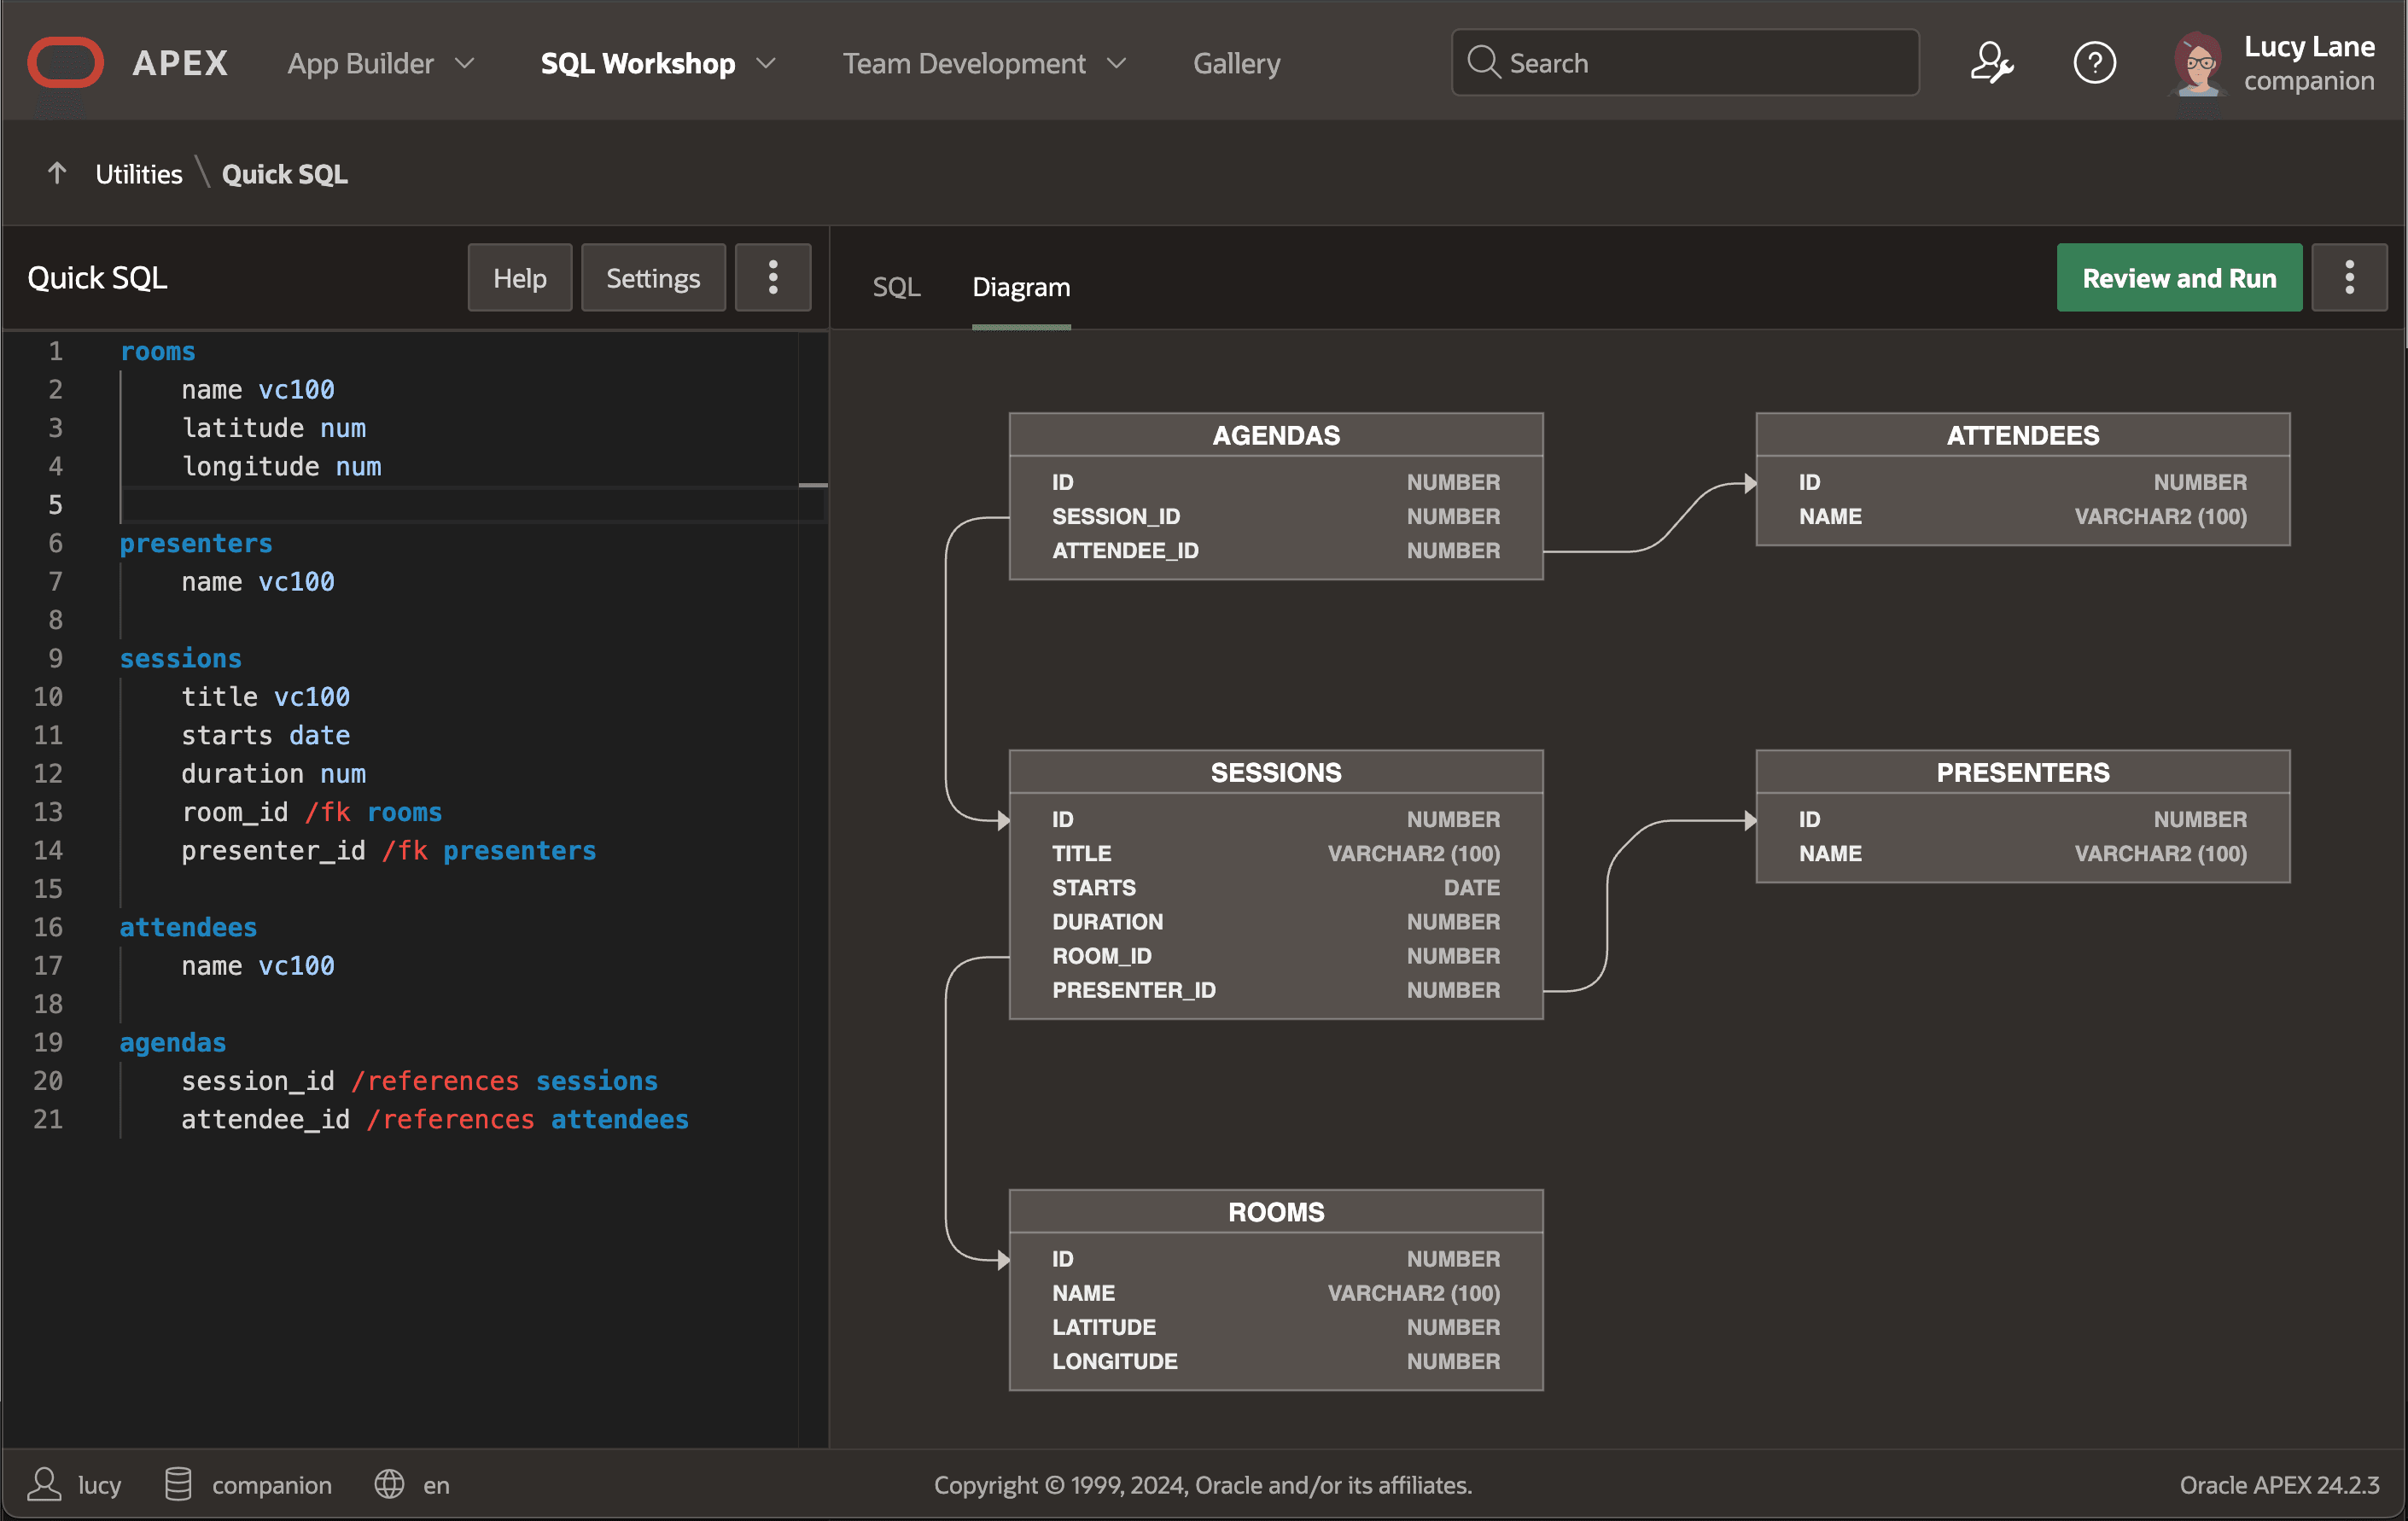Screen dimensions: 2408x1521
Task: Open the Gallery menu item
Action: pyautogui.click(x=1236, y=63)
